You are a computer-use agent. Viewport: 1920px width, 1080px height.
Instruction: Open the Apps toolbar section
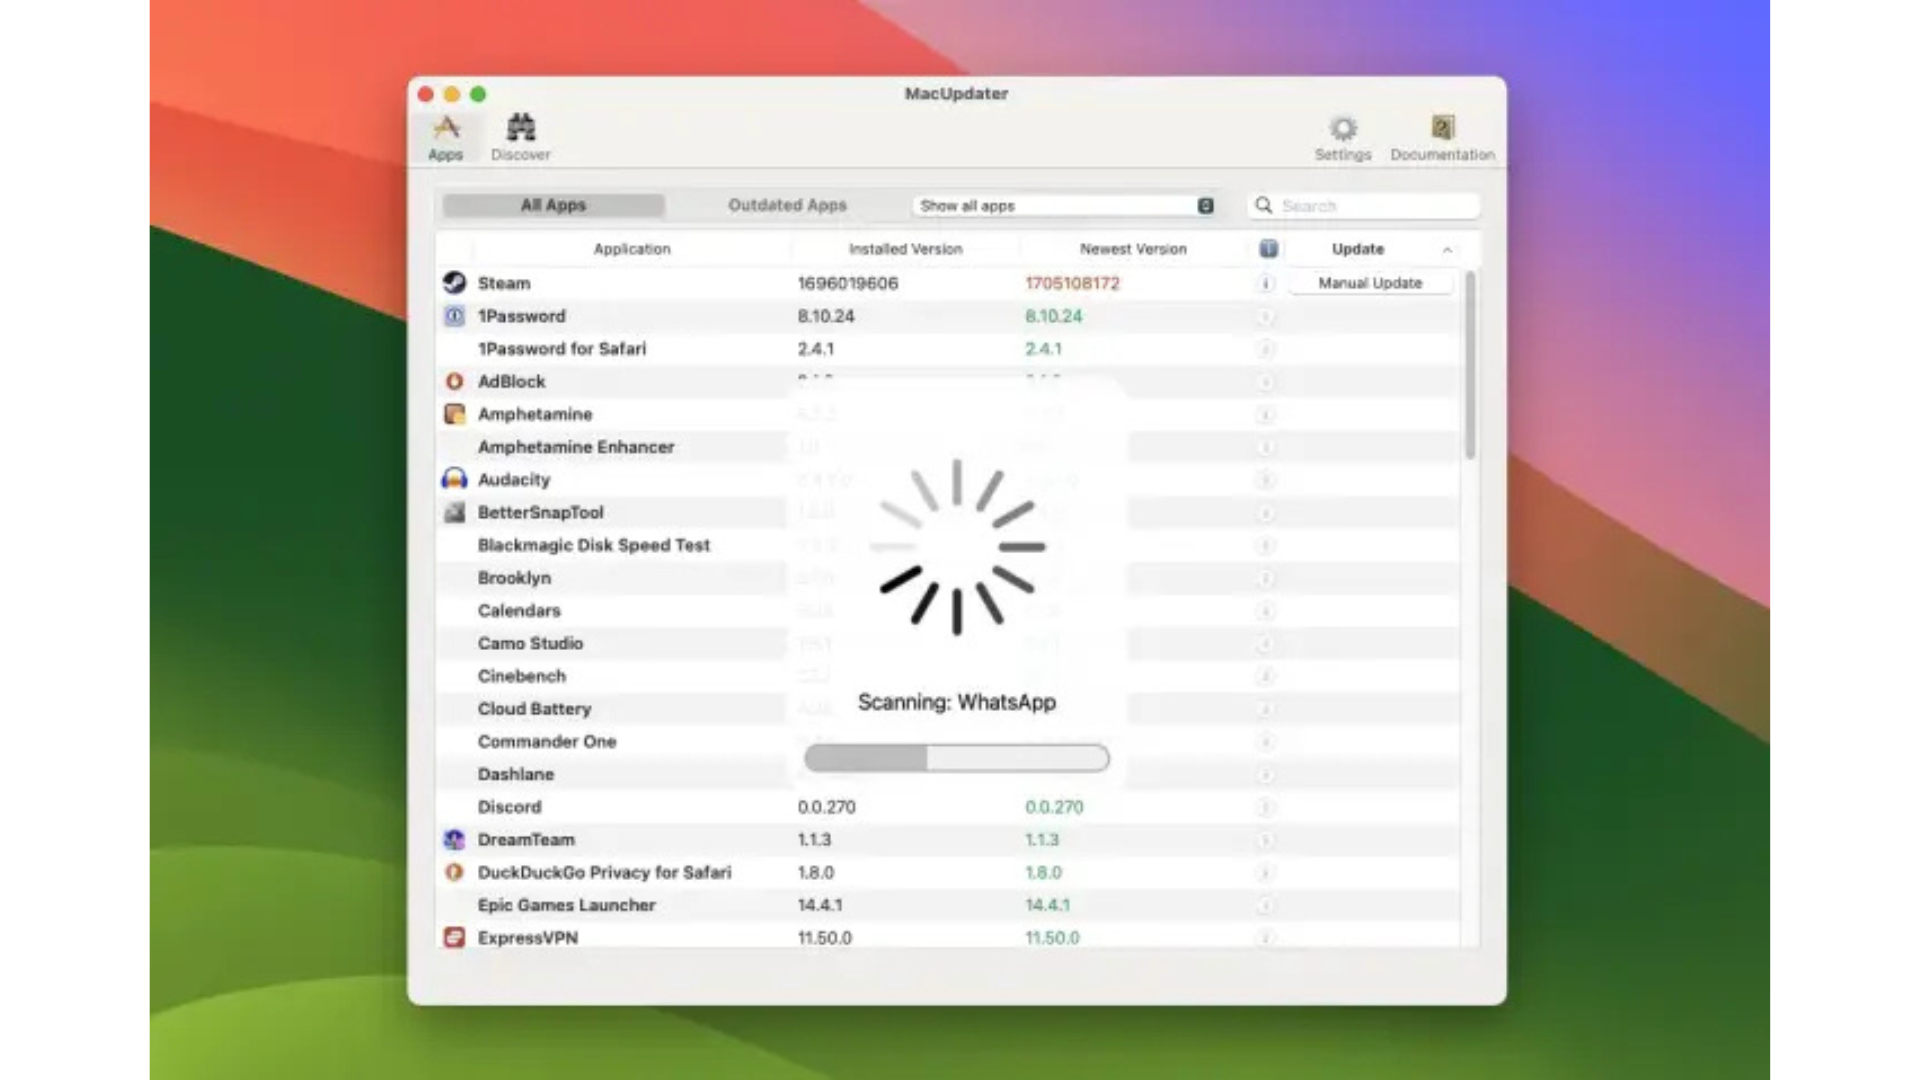click(x=445, y=137)
